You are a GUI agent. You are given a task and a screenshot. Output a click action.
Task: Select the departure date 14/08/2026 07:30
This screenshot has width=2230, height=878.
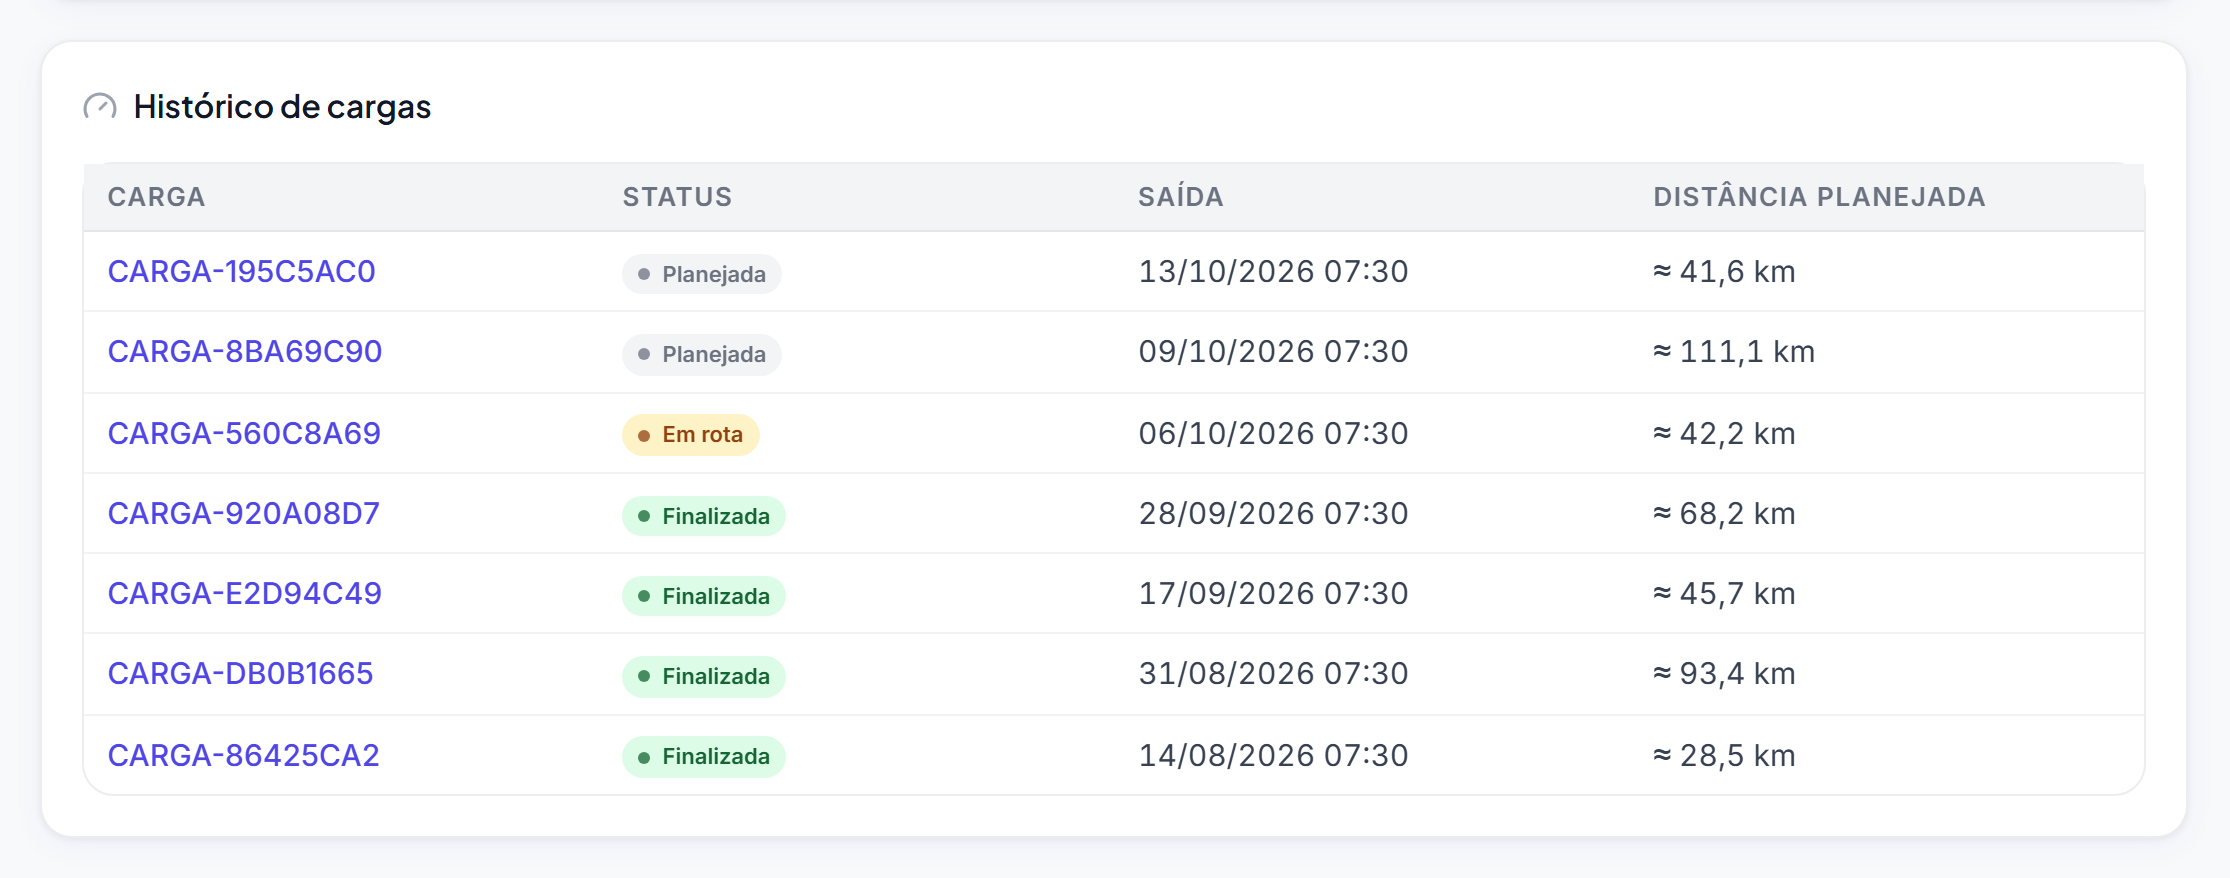1273,756
